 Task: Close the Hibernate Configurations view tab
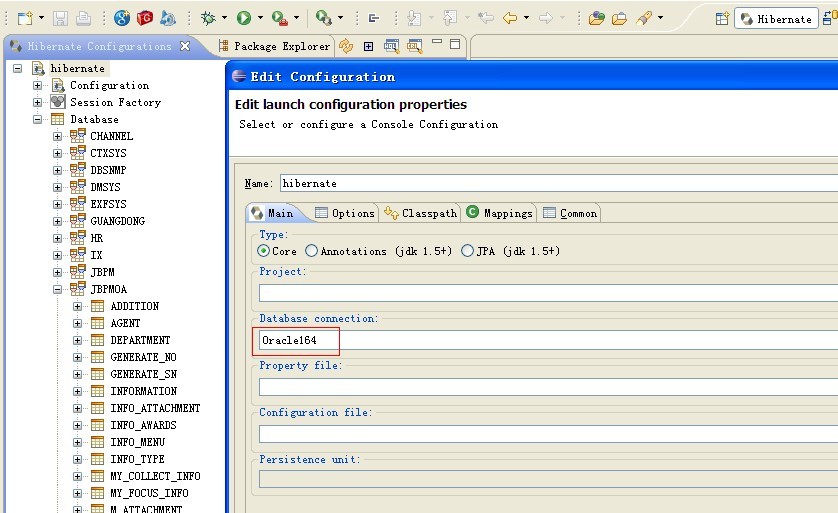point(185,46)
